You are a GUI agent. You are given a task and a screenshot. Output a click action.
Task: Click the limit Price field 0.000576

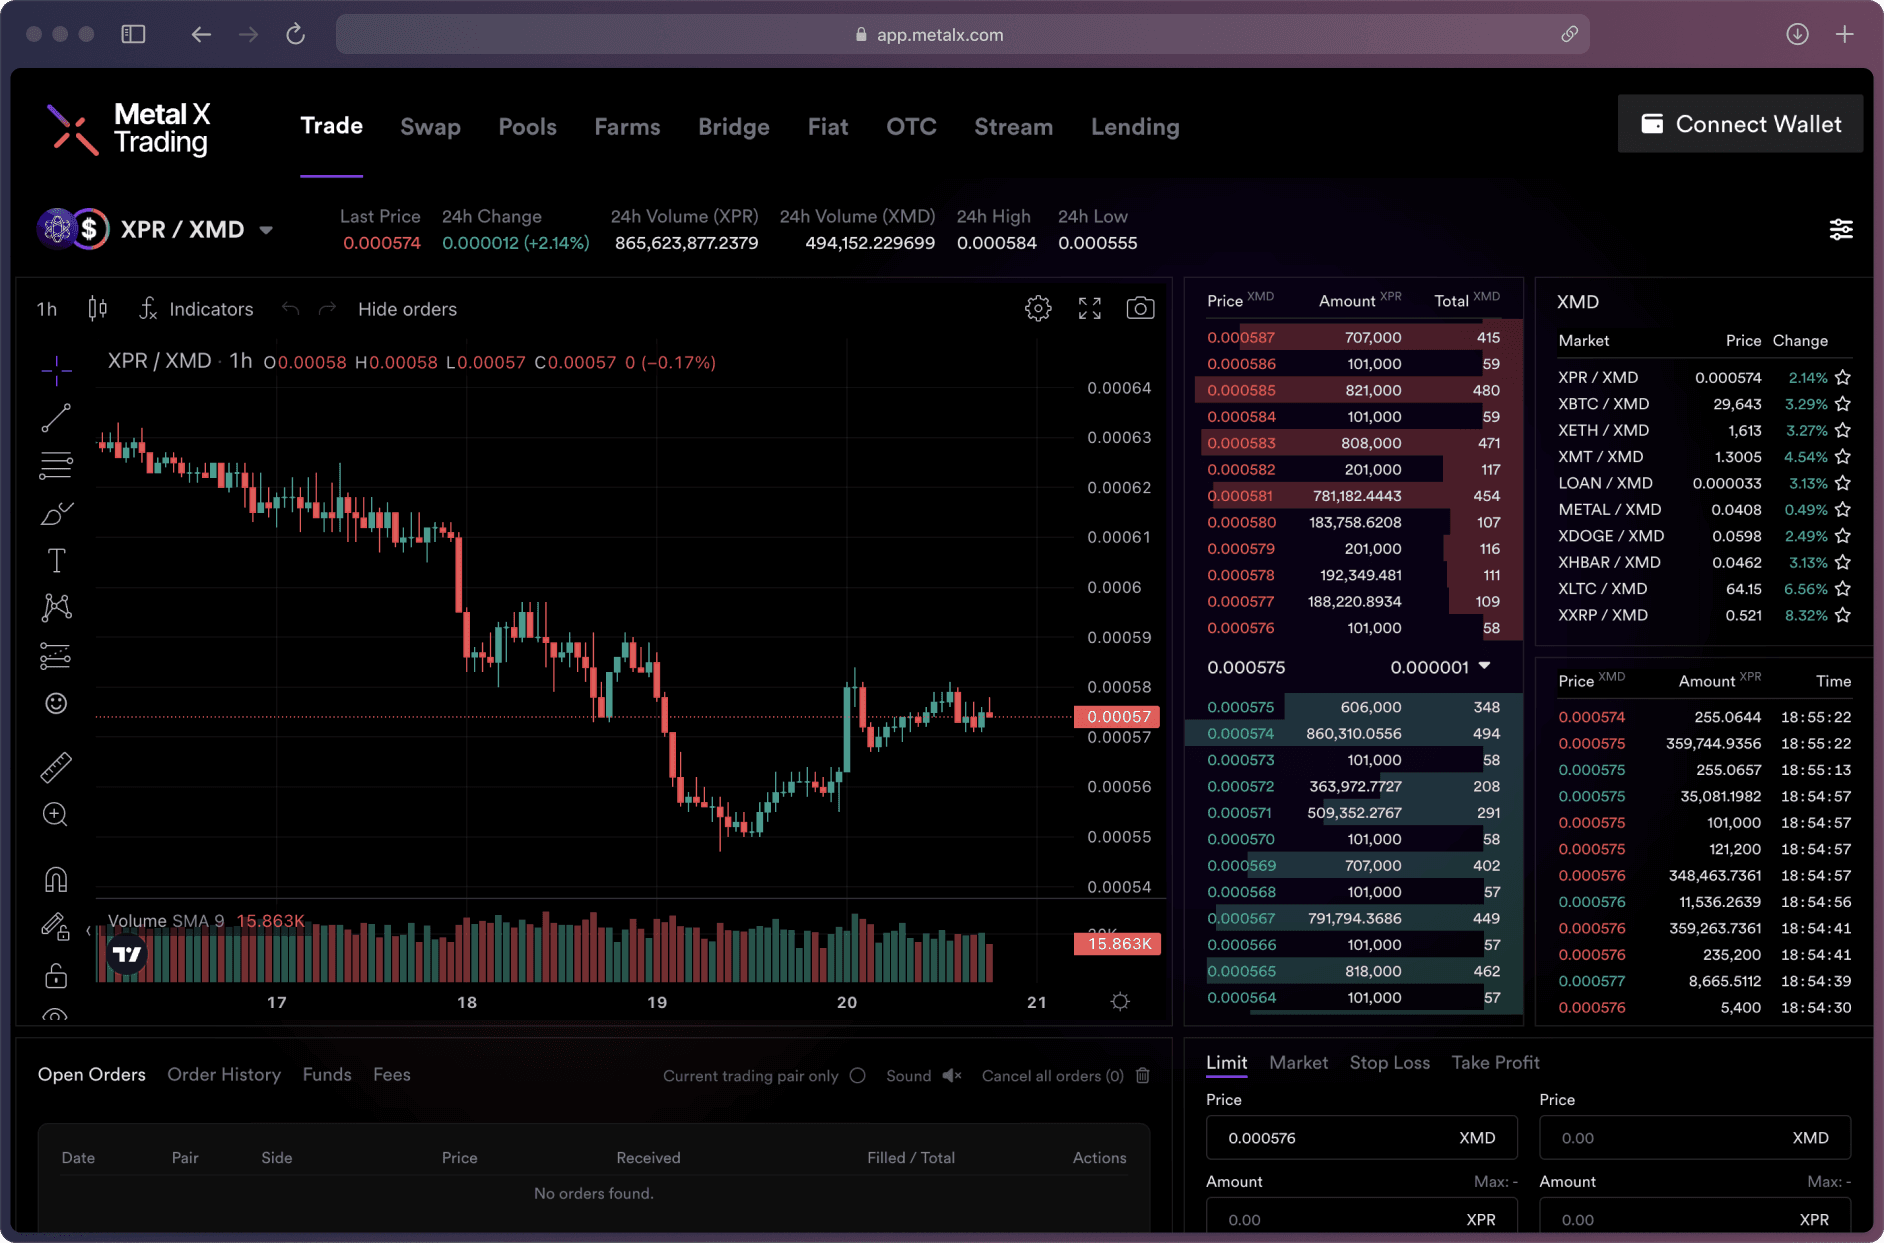(1361, 1138)
